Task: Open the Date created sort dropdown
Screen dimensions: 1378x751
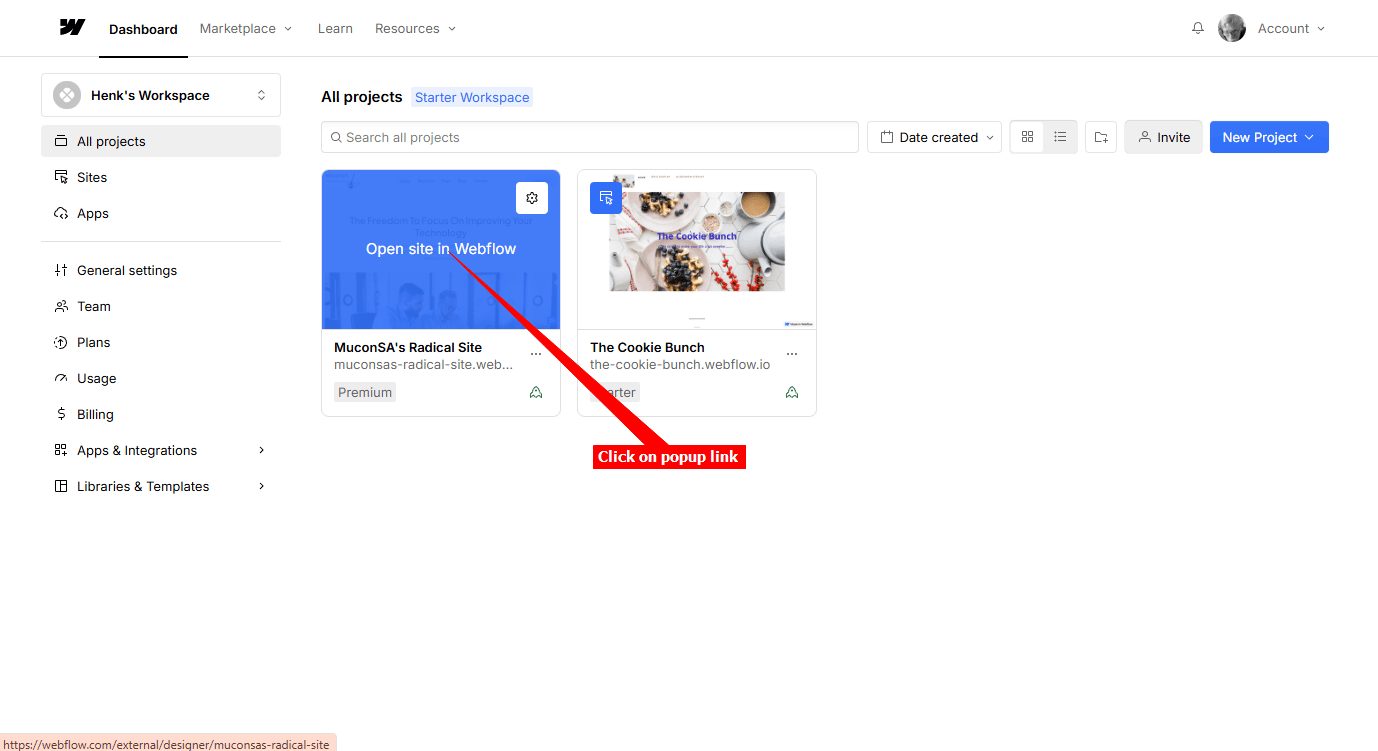Action: click(x=934, y=137)
